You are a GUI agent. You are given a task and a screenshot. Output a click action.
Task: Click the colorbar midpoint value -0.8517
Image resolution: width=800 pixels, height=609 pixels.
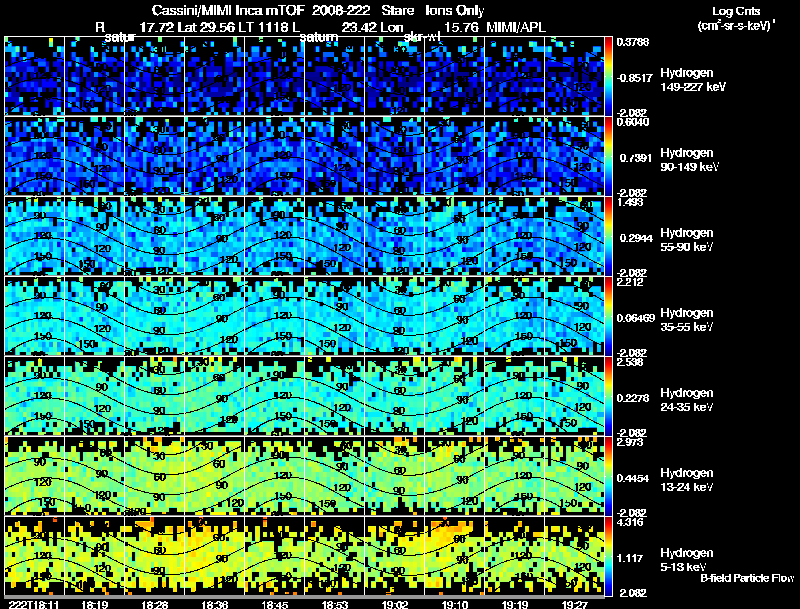coord(634,78)
